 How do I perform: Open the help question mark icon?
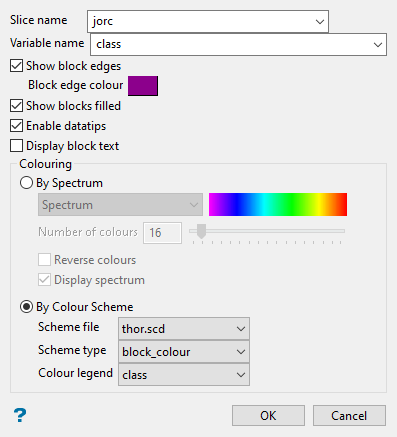[x=20, y=415]
